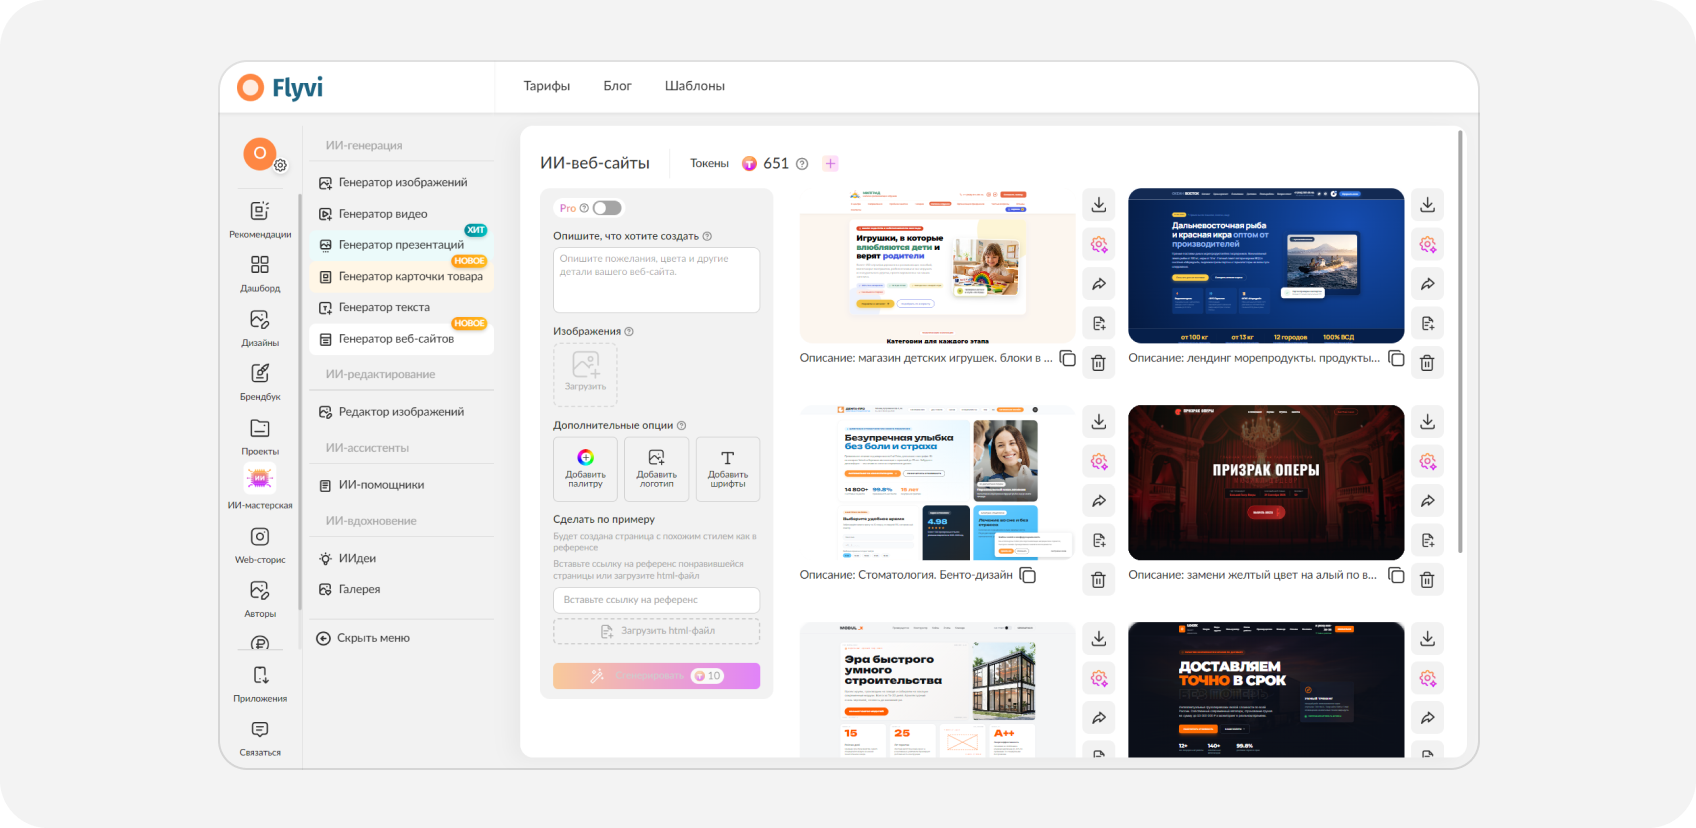Viewport: 1696px width, 828px height.
Task: Click the Загрузить html-файл button
Action: [657, 631]
